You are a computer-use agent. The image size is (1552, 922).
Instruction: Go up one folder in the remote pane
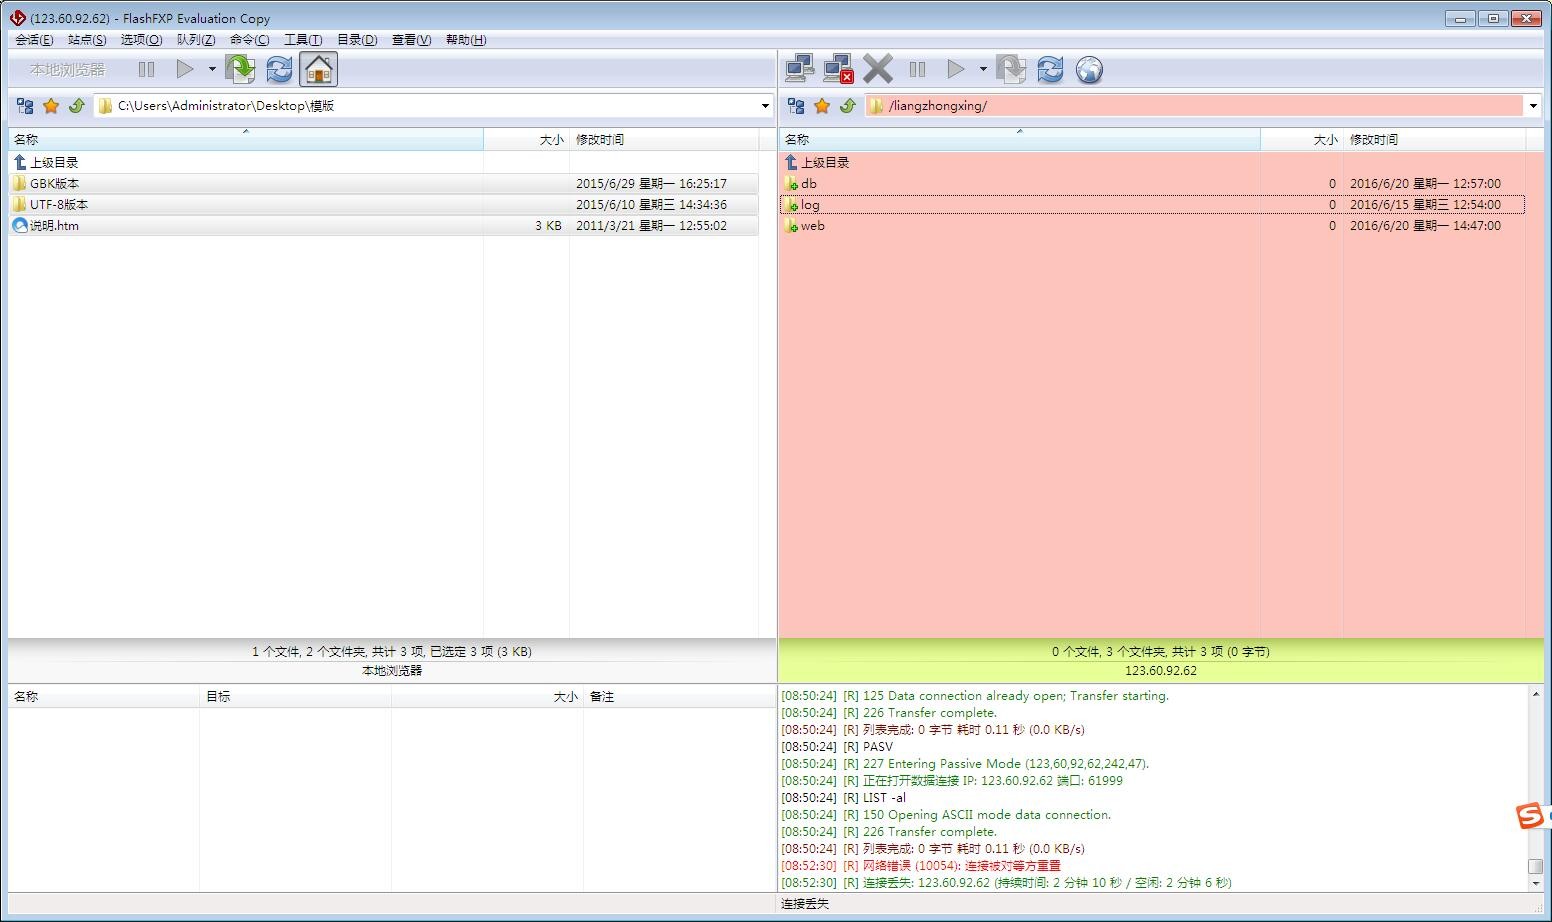click(x=848, y=106)
